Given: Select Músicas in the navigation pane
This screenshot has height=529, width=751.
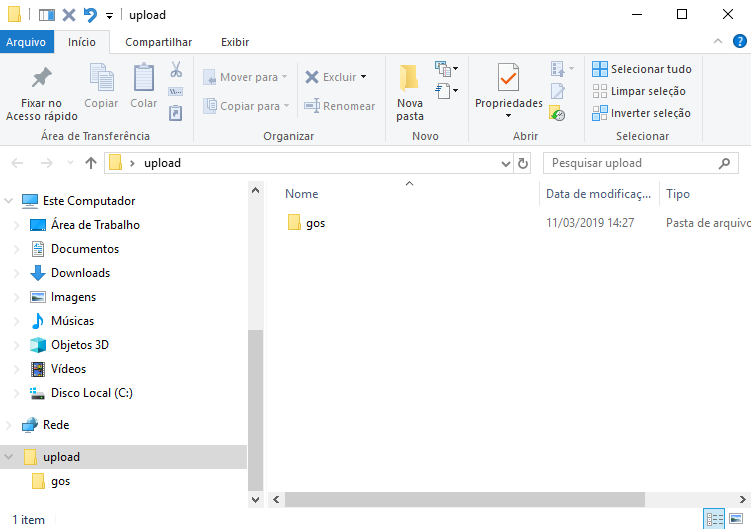Looking at the screenshot, I should tap(72, 321).
